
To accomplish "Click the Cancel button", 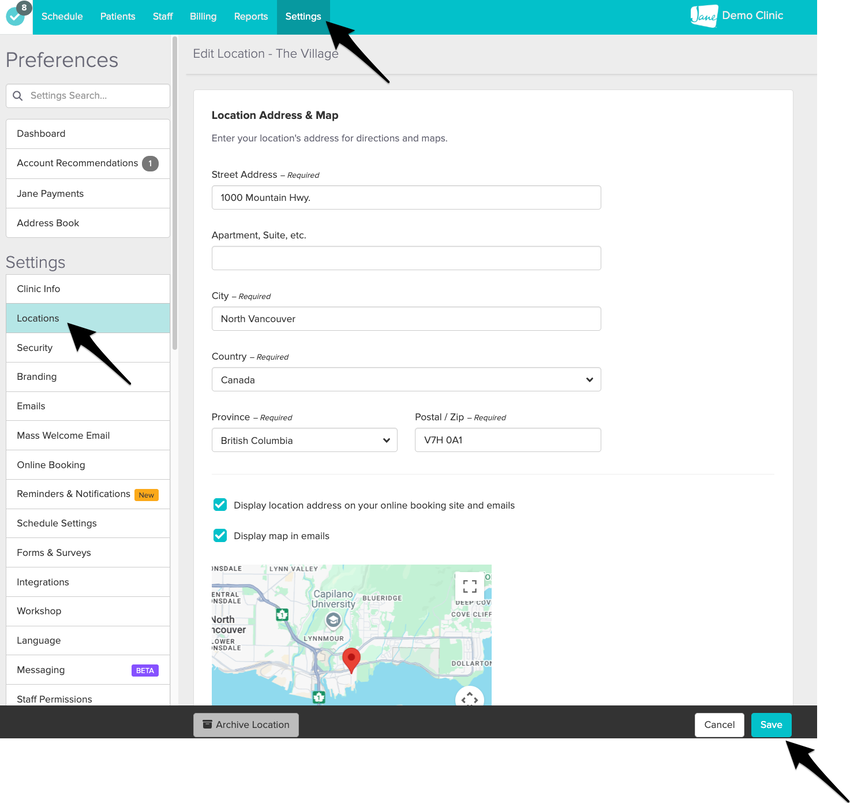I will click(x=719, y=725).
